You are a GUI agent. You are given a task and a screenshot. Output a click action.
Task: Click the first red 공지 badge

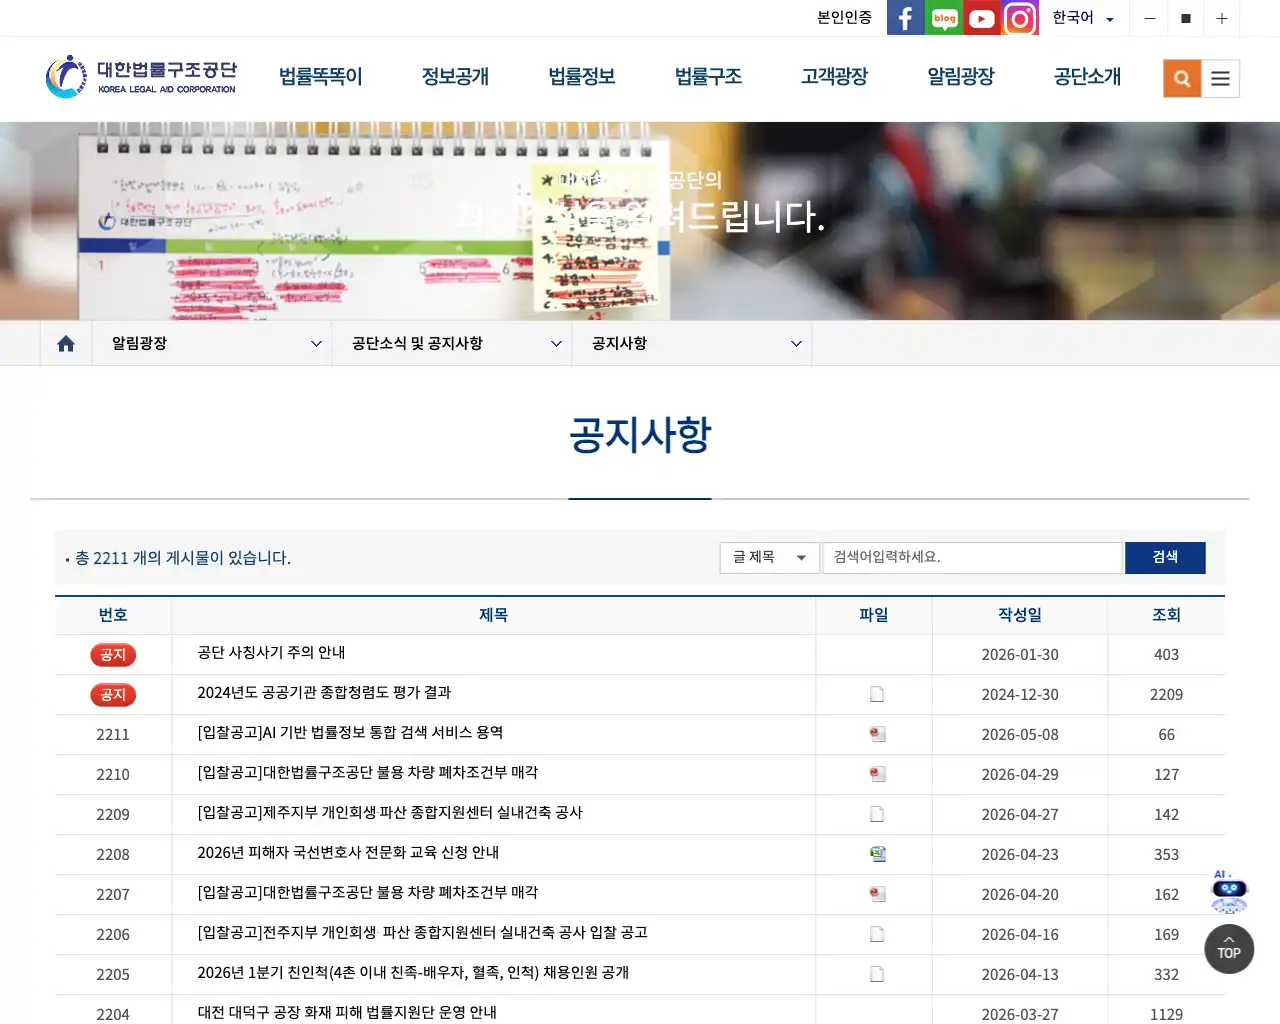point(113,655)
